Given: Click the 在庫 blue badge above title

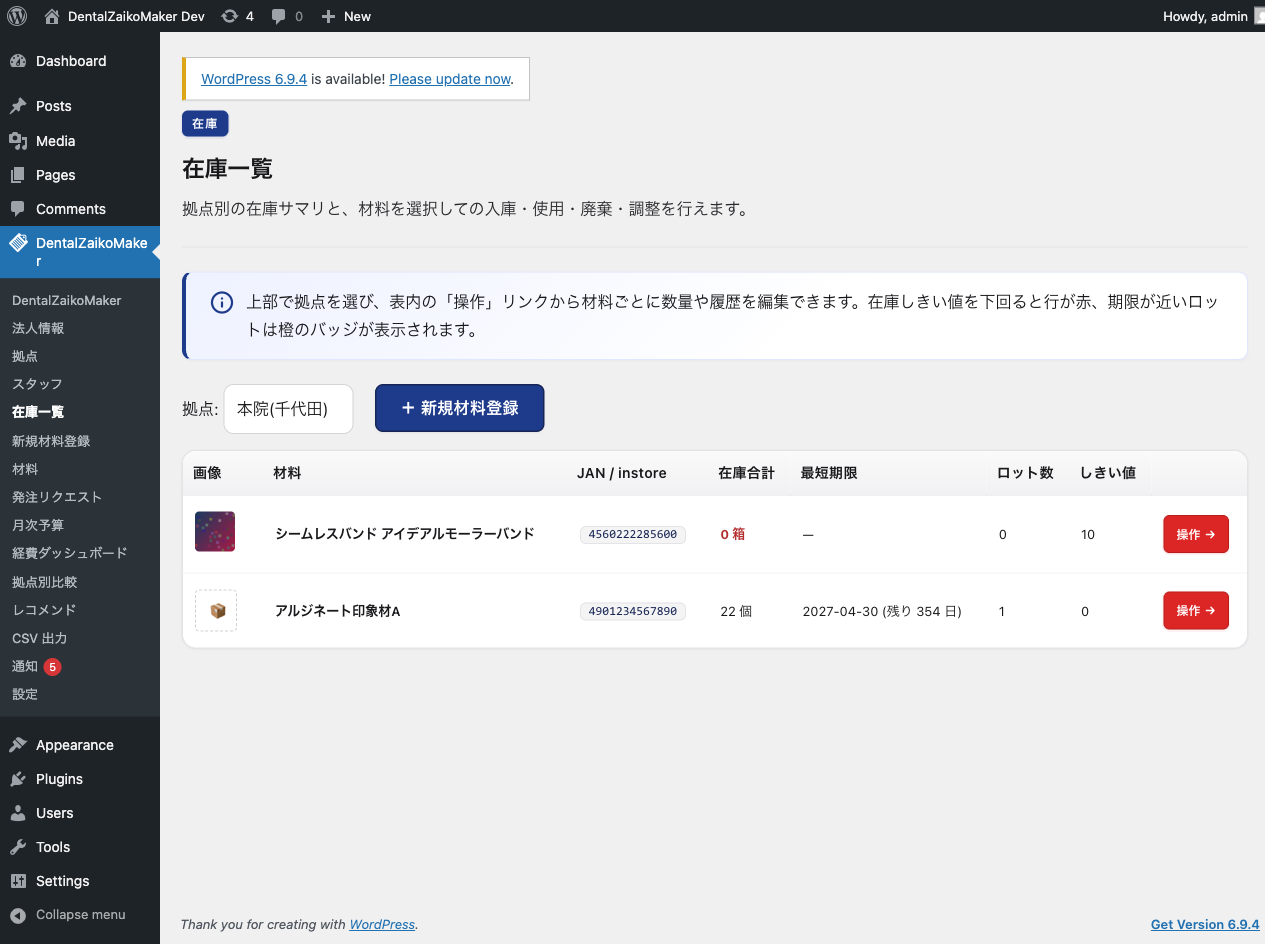Looking at the screenshot, I should click(x=205, y=124).
